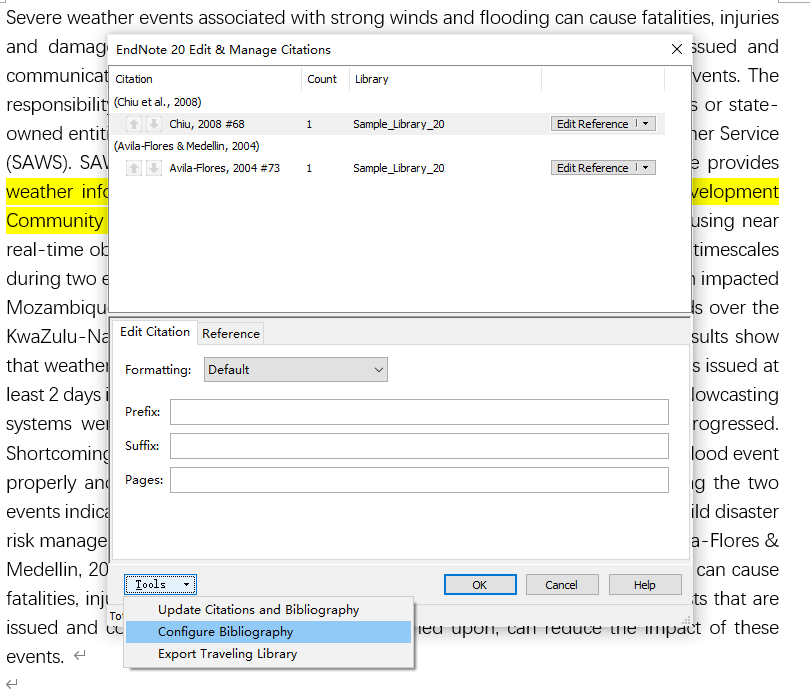Choose Export Traveling Library
This screenshot has height=700, width=810.
[227, 654]
